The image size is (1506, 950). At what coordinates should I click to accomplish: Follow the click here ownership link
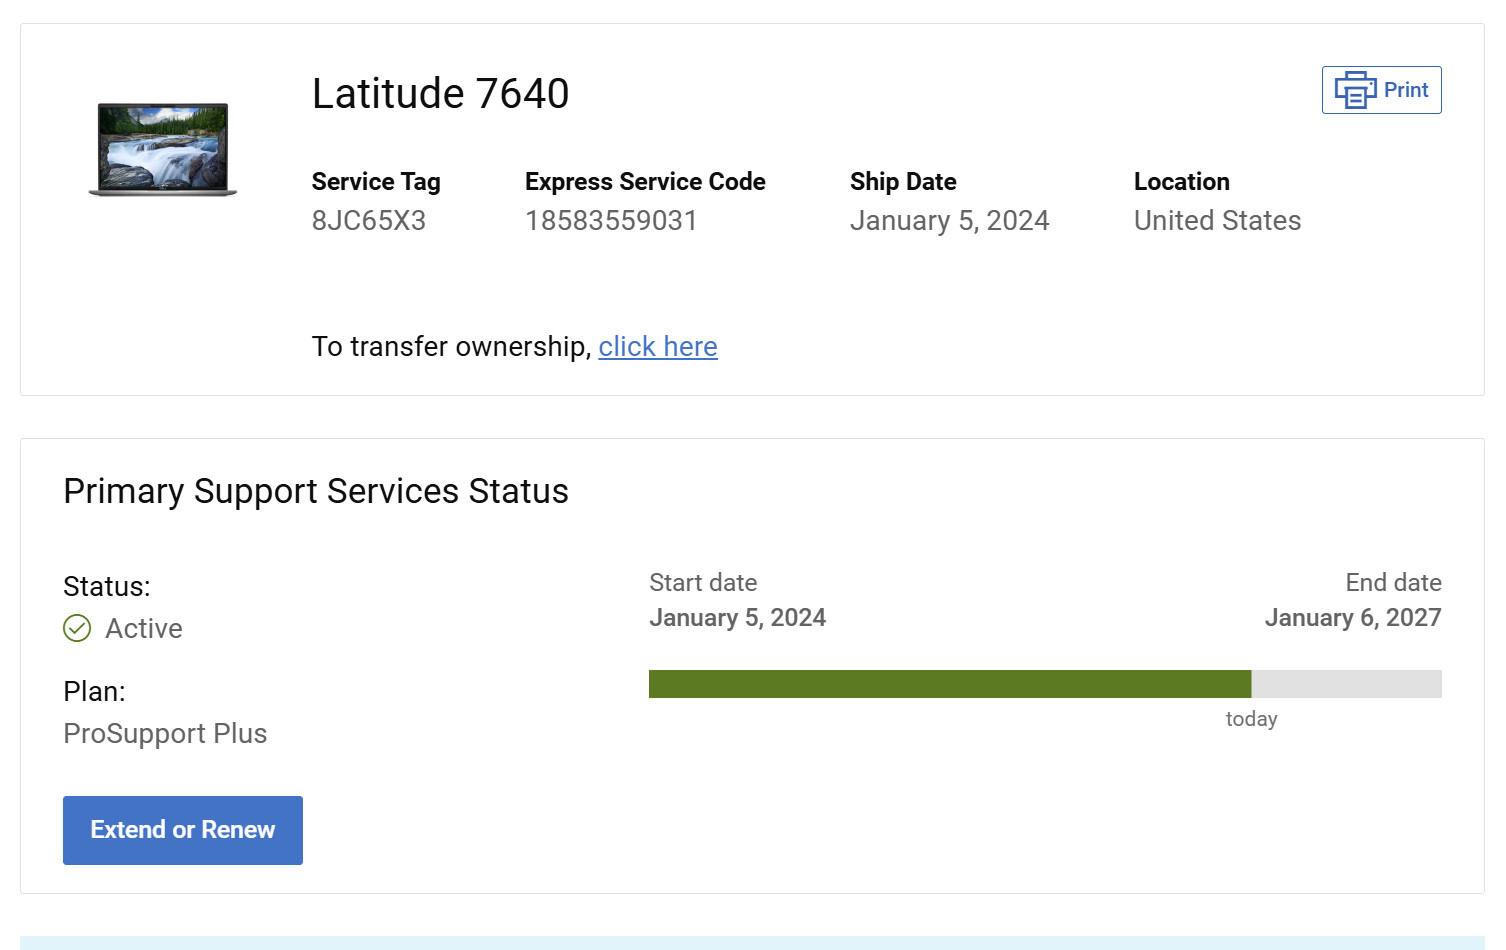[658, 346]
